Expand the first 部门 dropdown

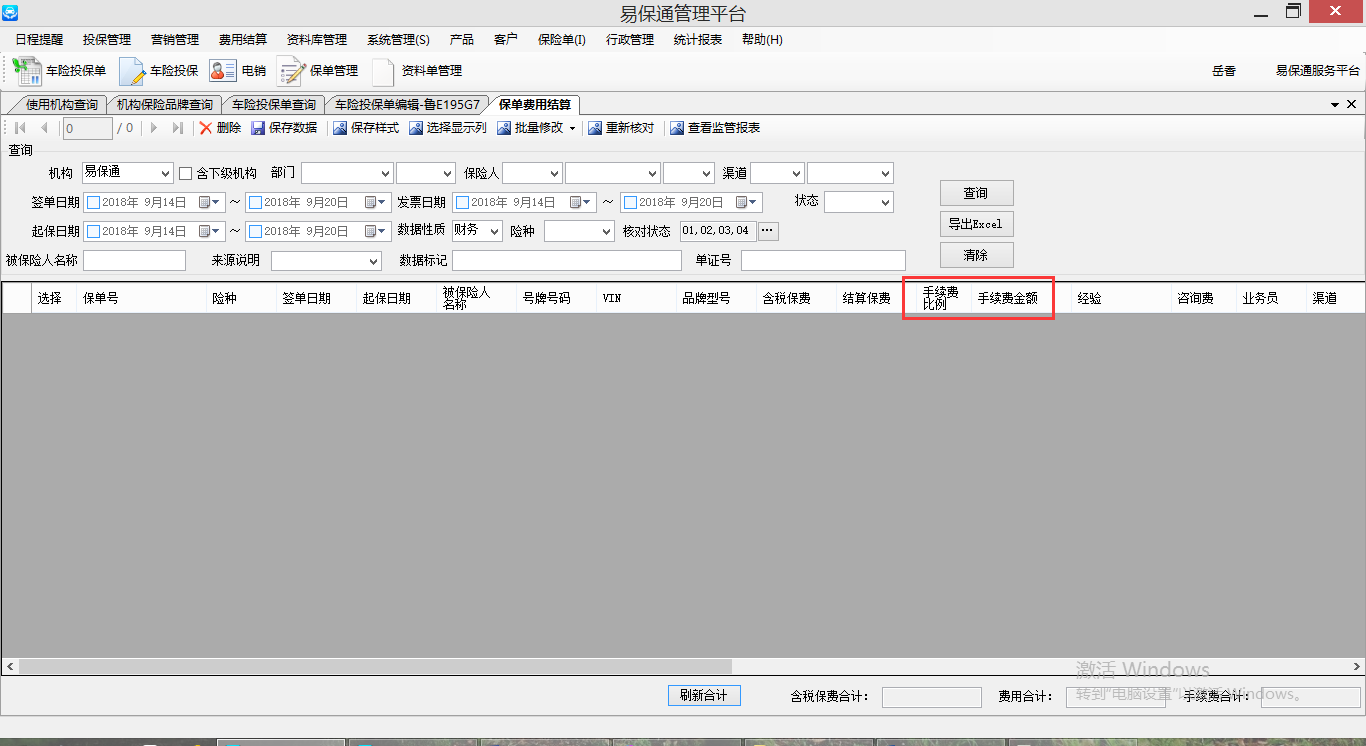(346, 173)
